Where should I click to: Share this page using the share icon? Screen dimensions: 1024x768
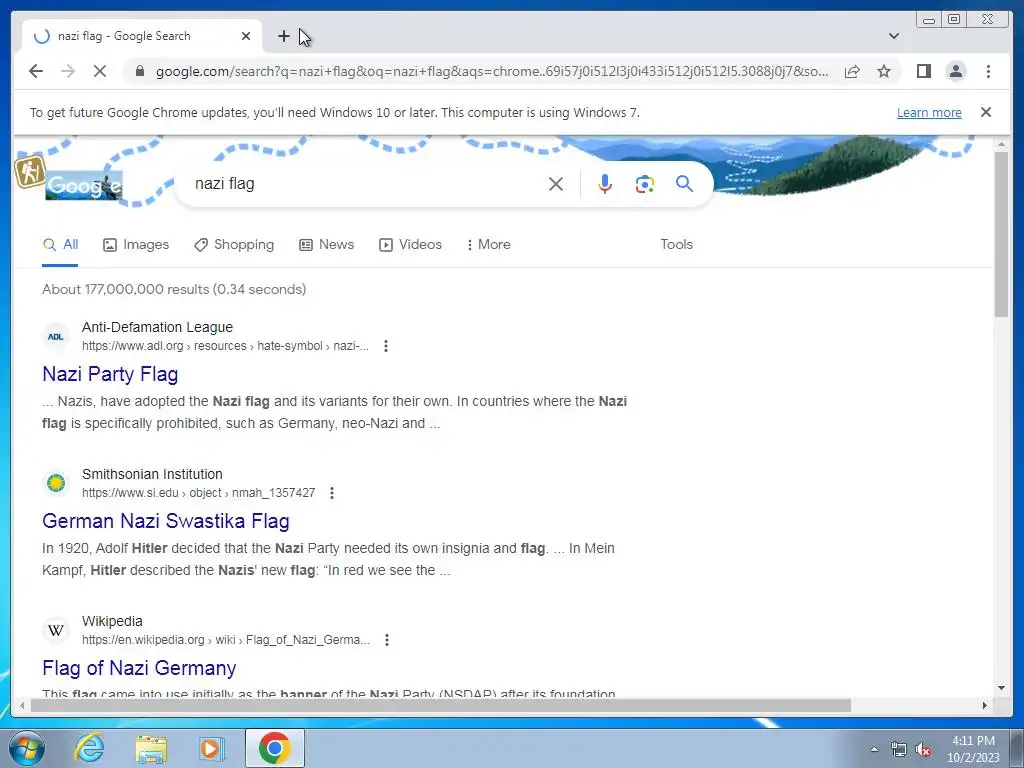[x=852, y=71]
